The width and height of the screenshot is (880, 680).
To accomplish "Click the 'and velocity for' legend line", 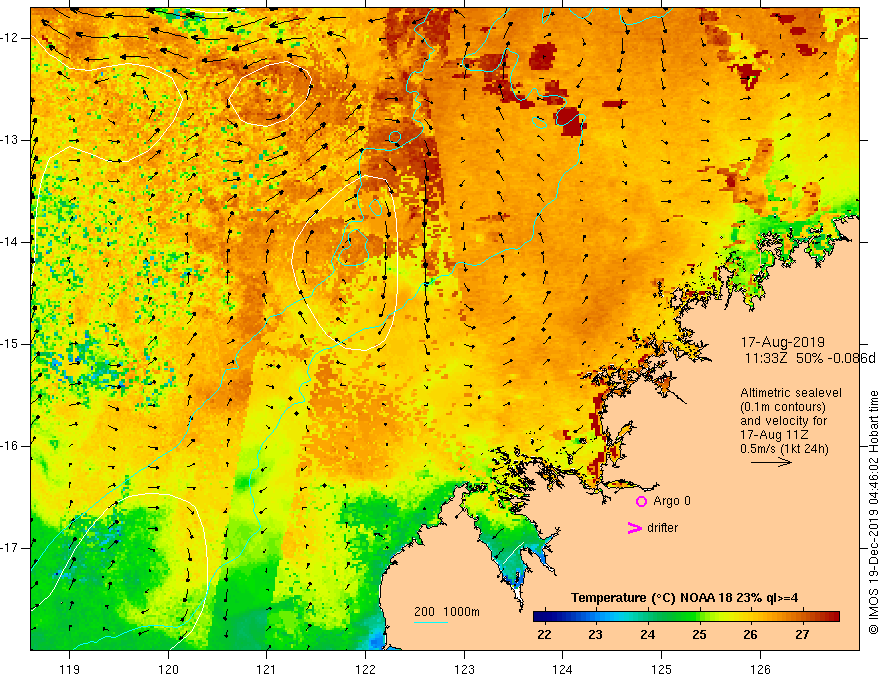I will coord(783,421).
